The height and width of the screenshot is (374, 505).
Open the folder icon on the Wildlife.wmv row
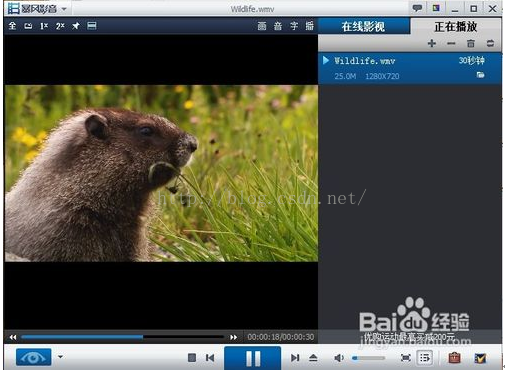(480, 75)
